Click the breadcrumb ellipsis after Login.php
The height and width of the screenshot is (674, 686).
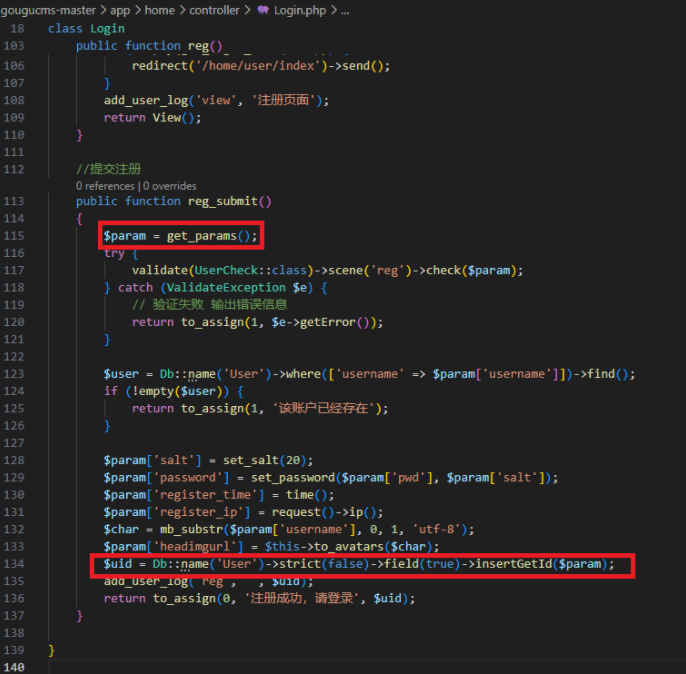(345, 10)
